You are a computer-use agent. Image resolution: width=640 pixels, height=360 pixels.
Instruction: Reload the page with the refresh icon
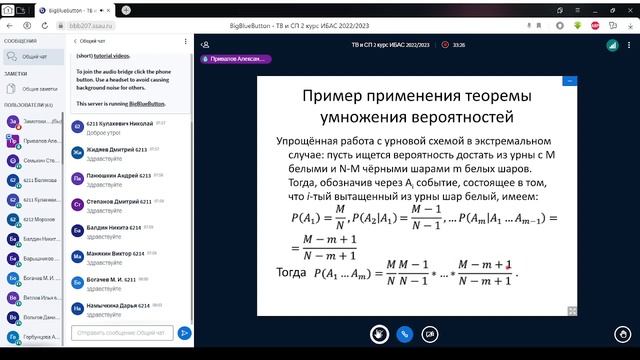coord(44,26)
